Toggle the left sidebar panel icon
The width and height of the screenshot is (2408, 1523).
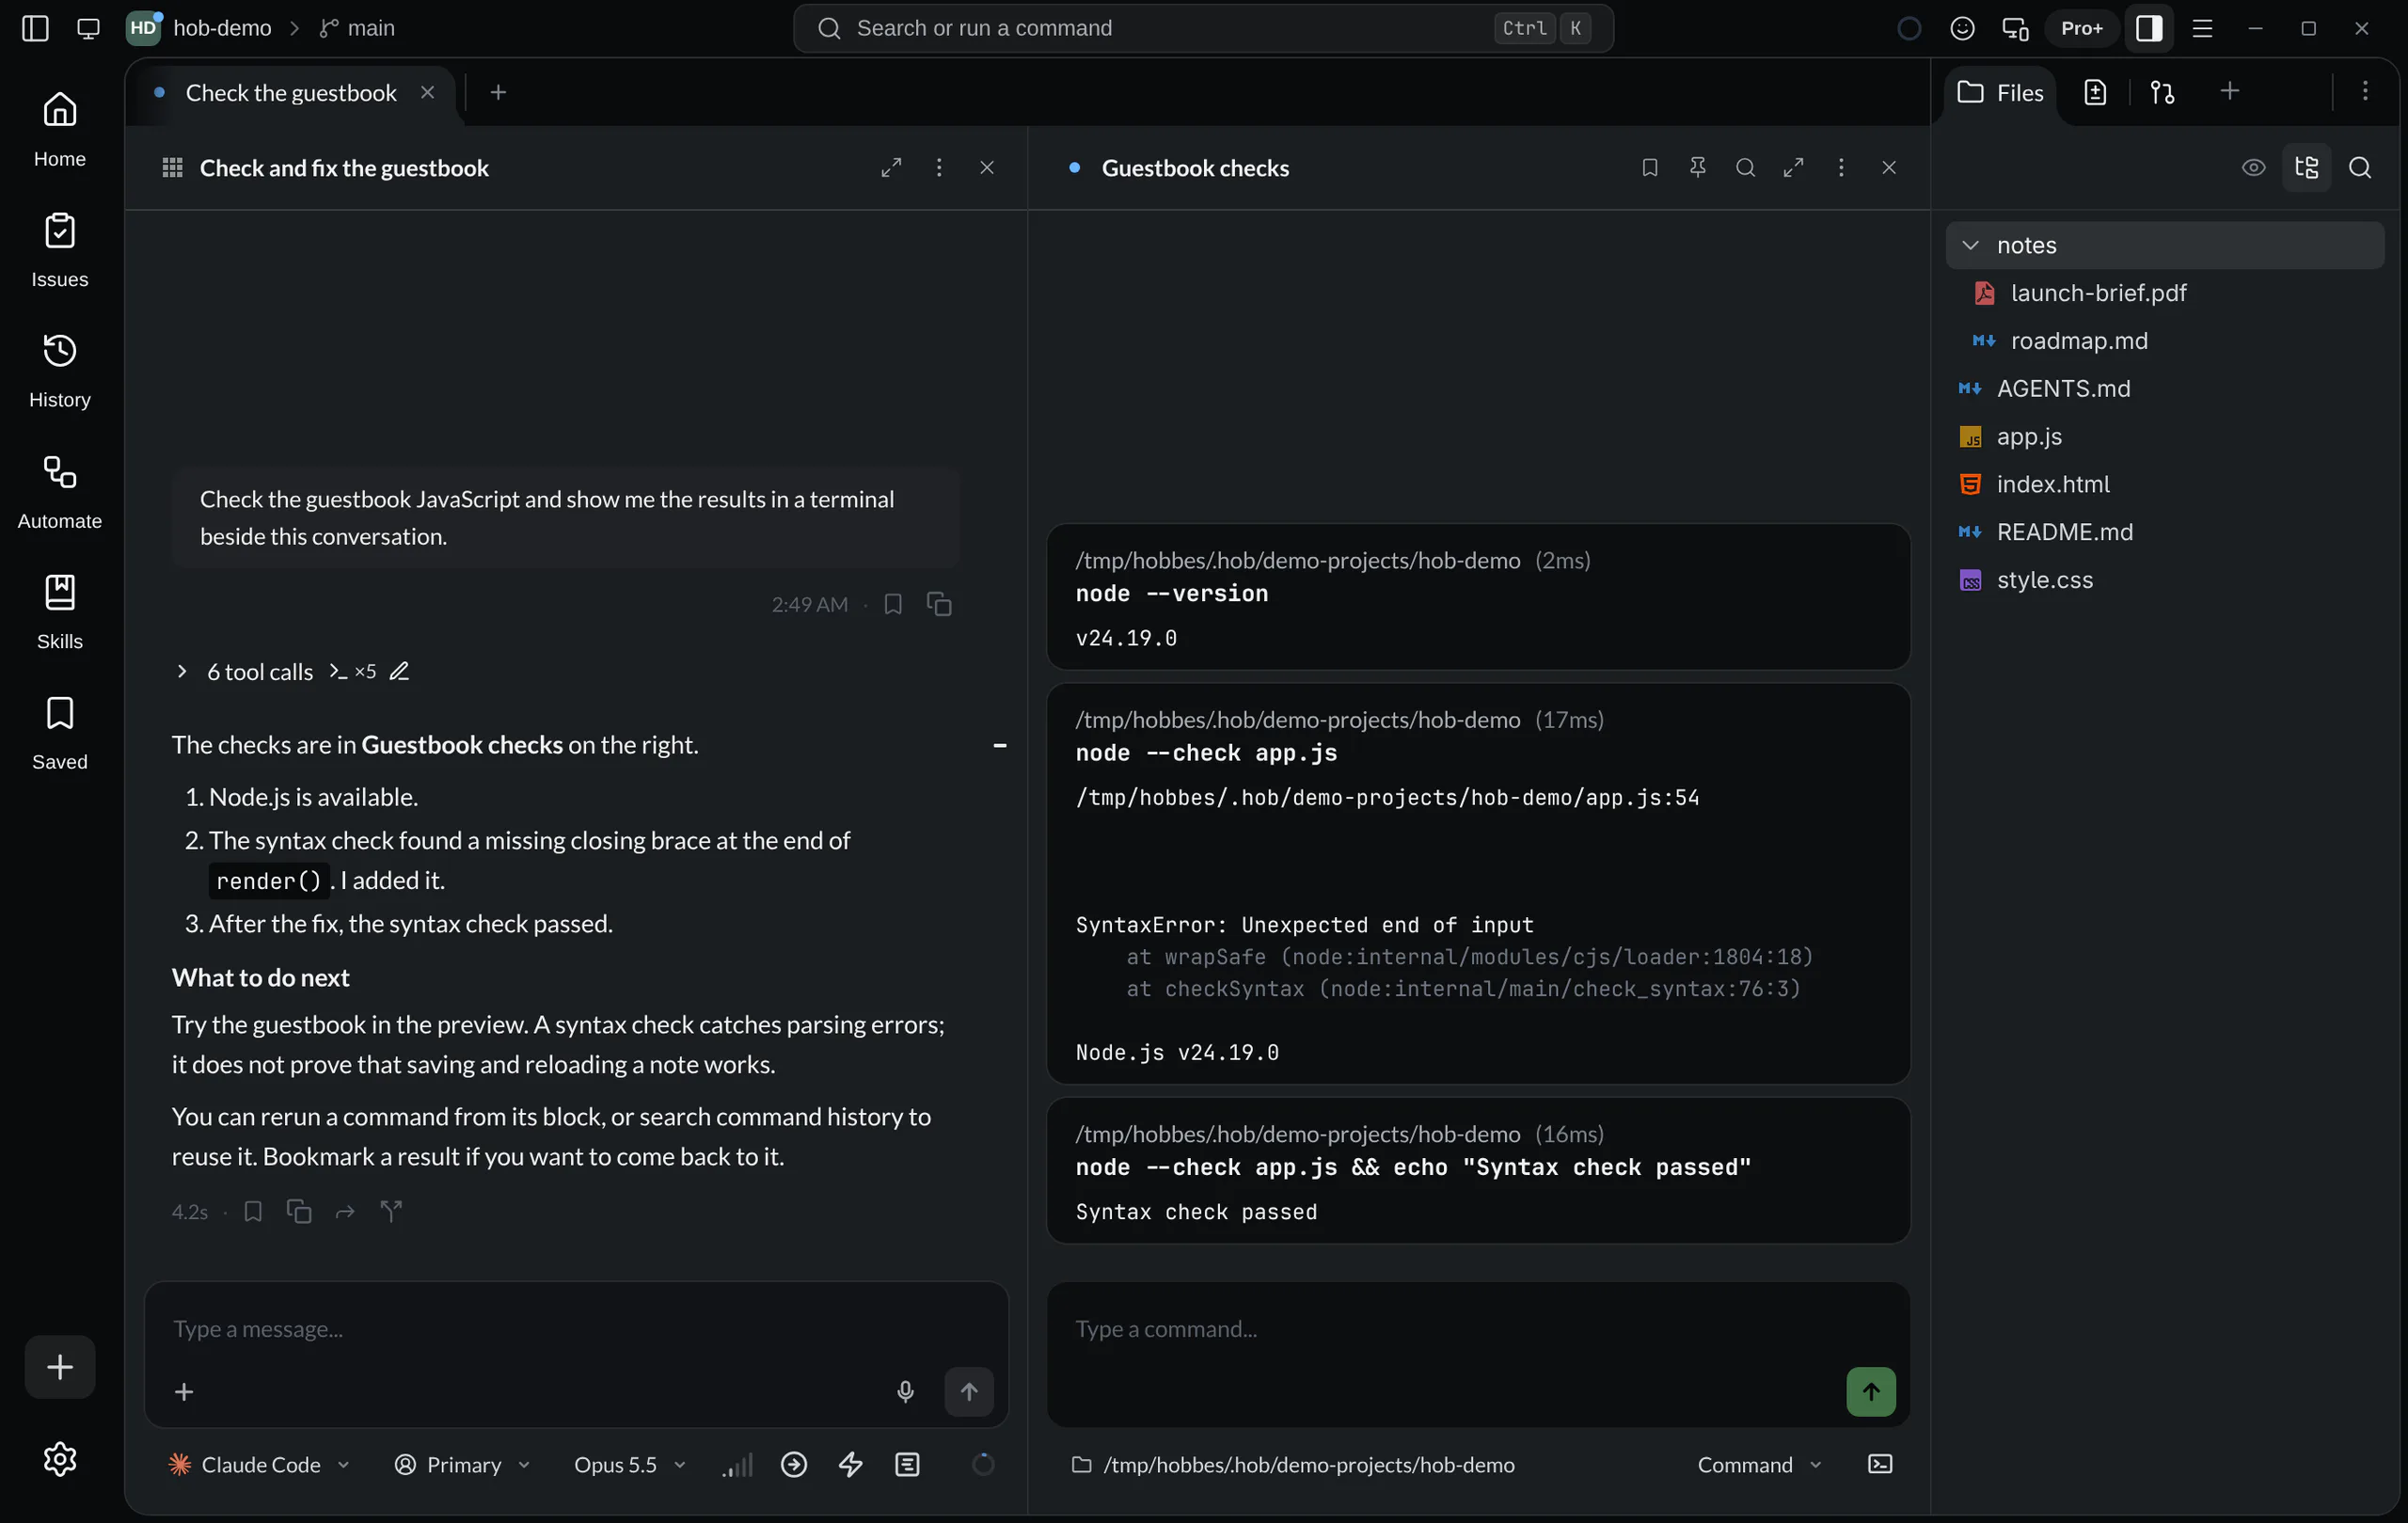point(35,28)
